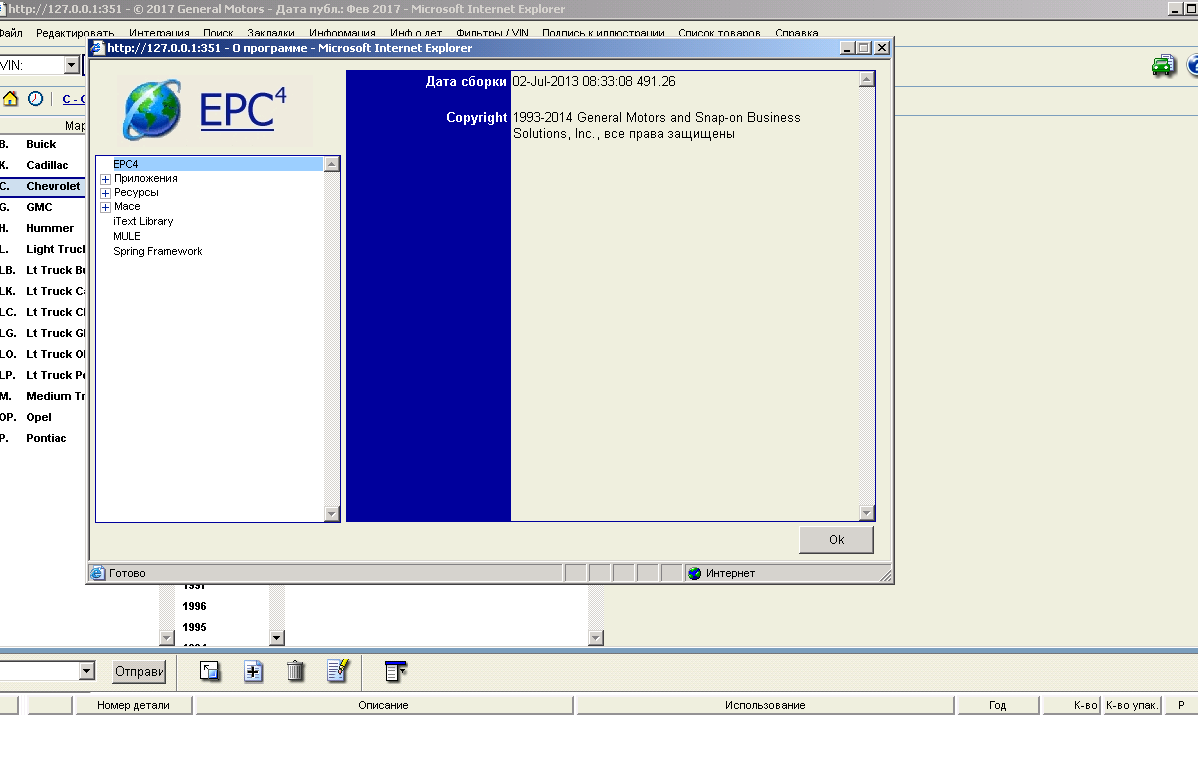Select year 1996 in the year list
The image size is (1198, 764).
(x=194, y=607)
